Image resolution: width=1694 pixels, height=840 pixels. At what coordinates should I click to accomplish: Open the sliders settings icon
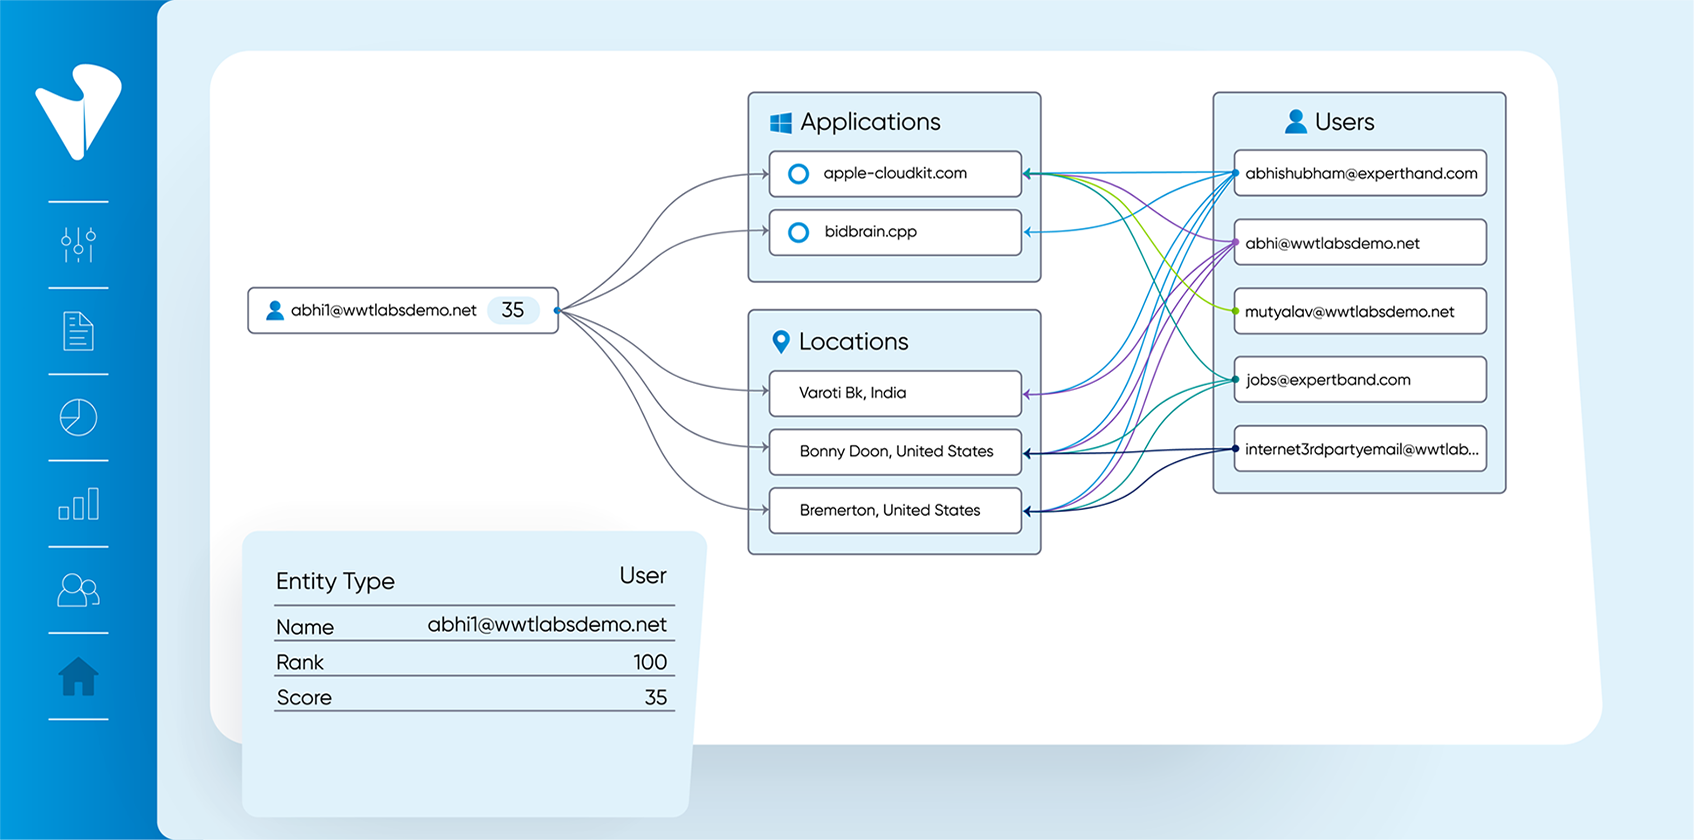pos(78,244)
